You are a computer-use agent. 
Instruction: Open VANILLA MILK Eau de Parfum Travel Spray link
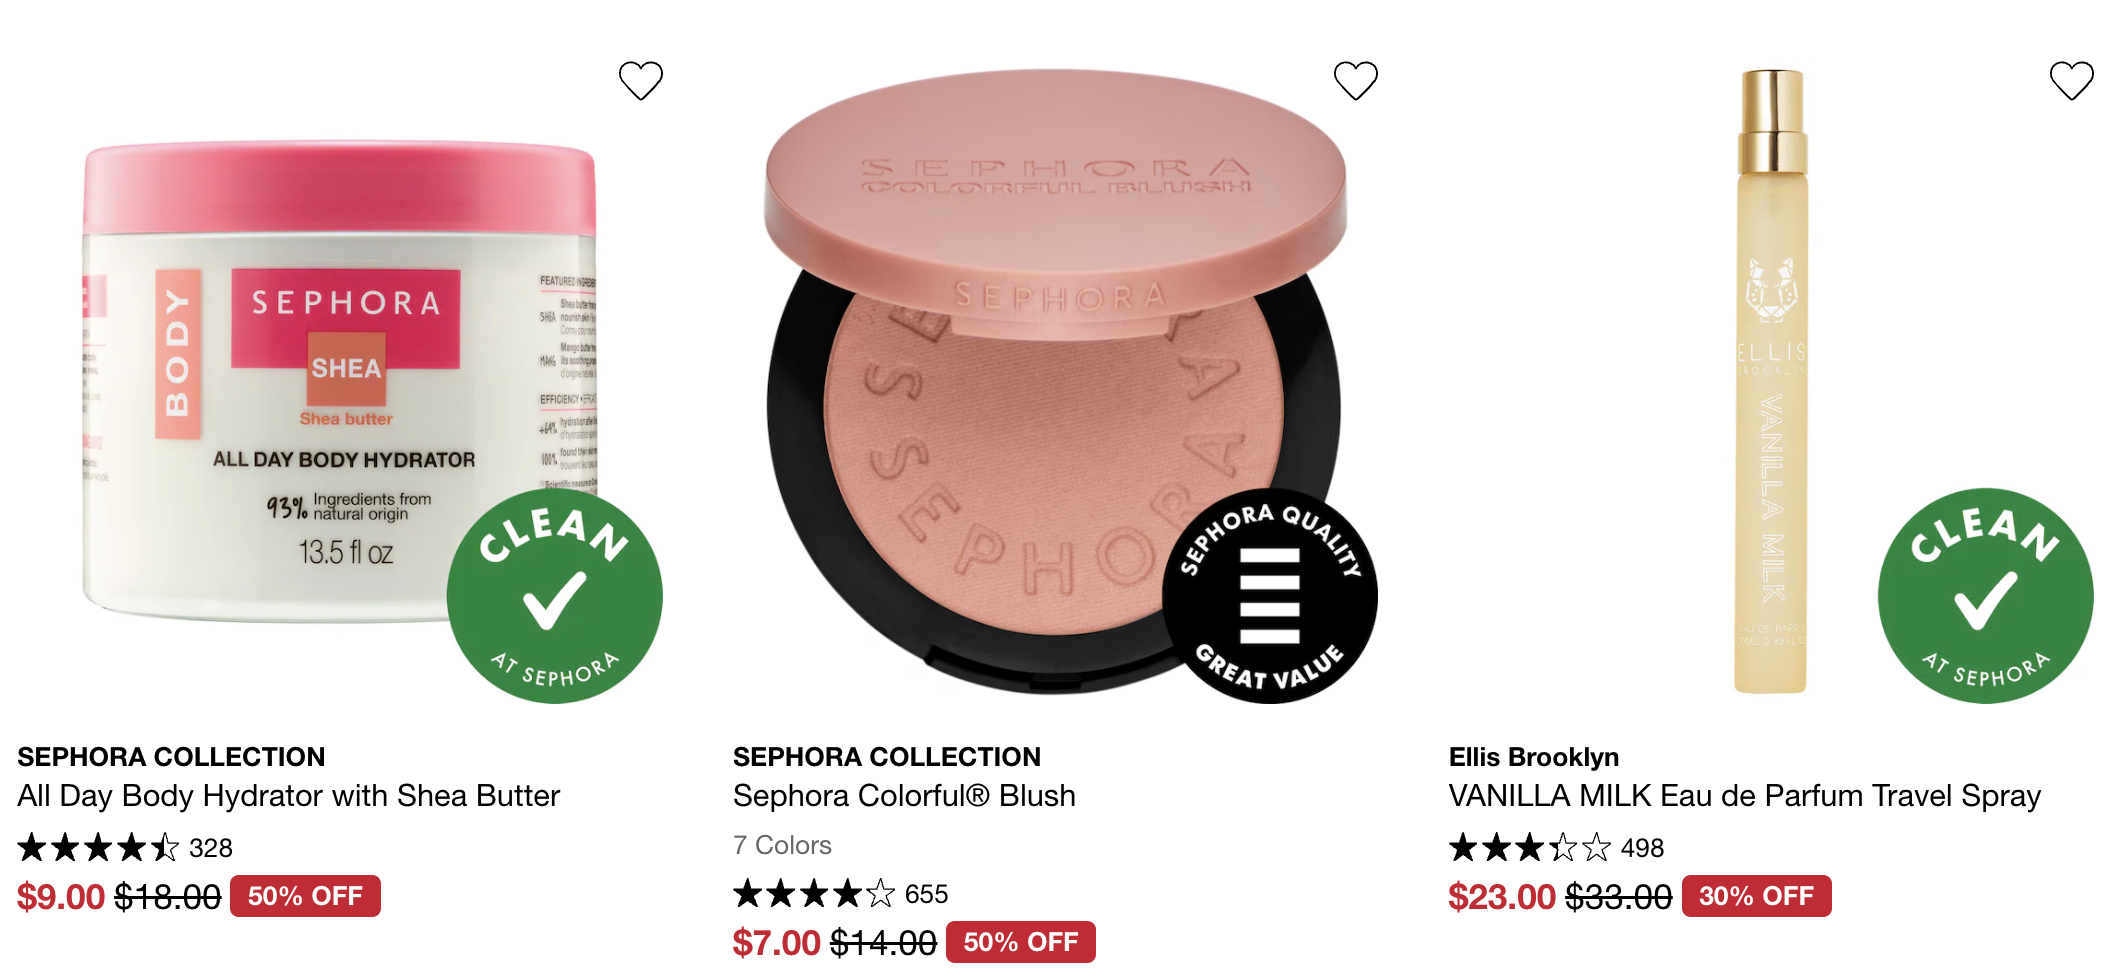(x=1744, y=796)
